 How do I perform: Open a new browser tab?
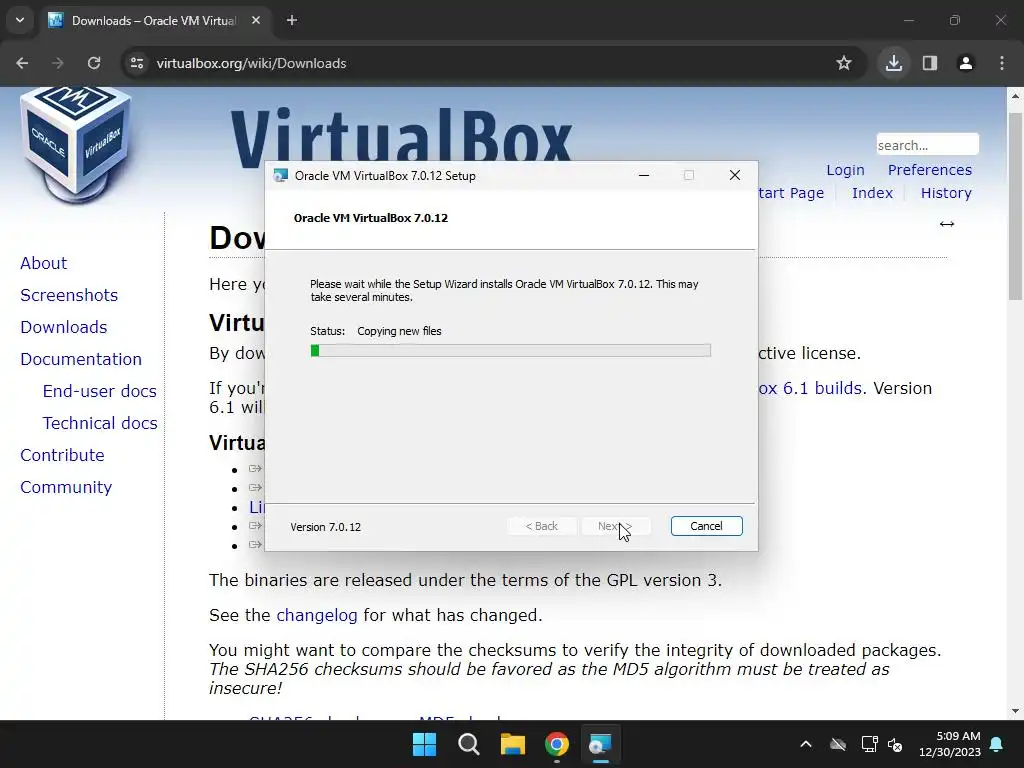292,20
